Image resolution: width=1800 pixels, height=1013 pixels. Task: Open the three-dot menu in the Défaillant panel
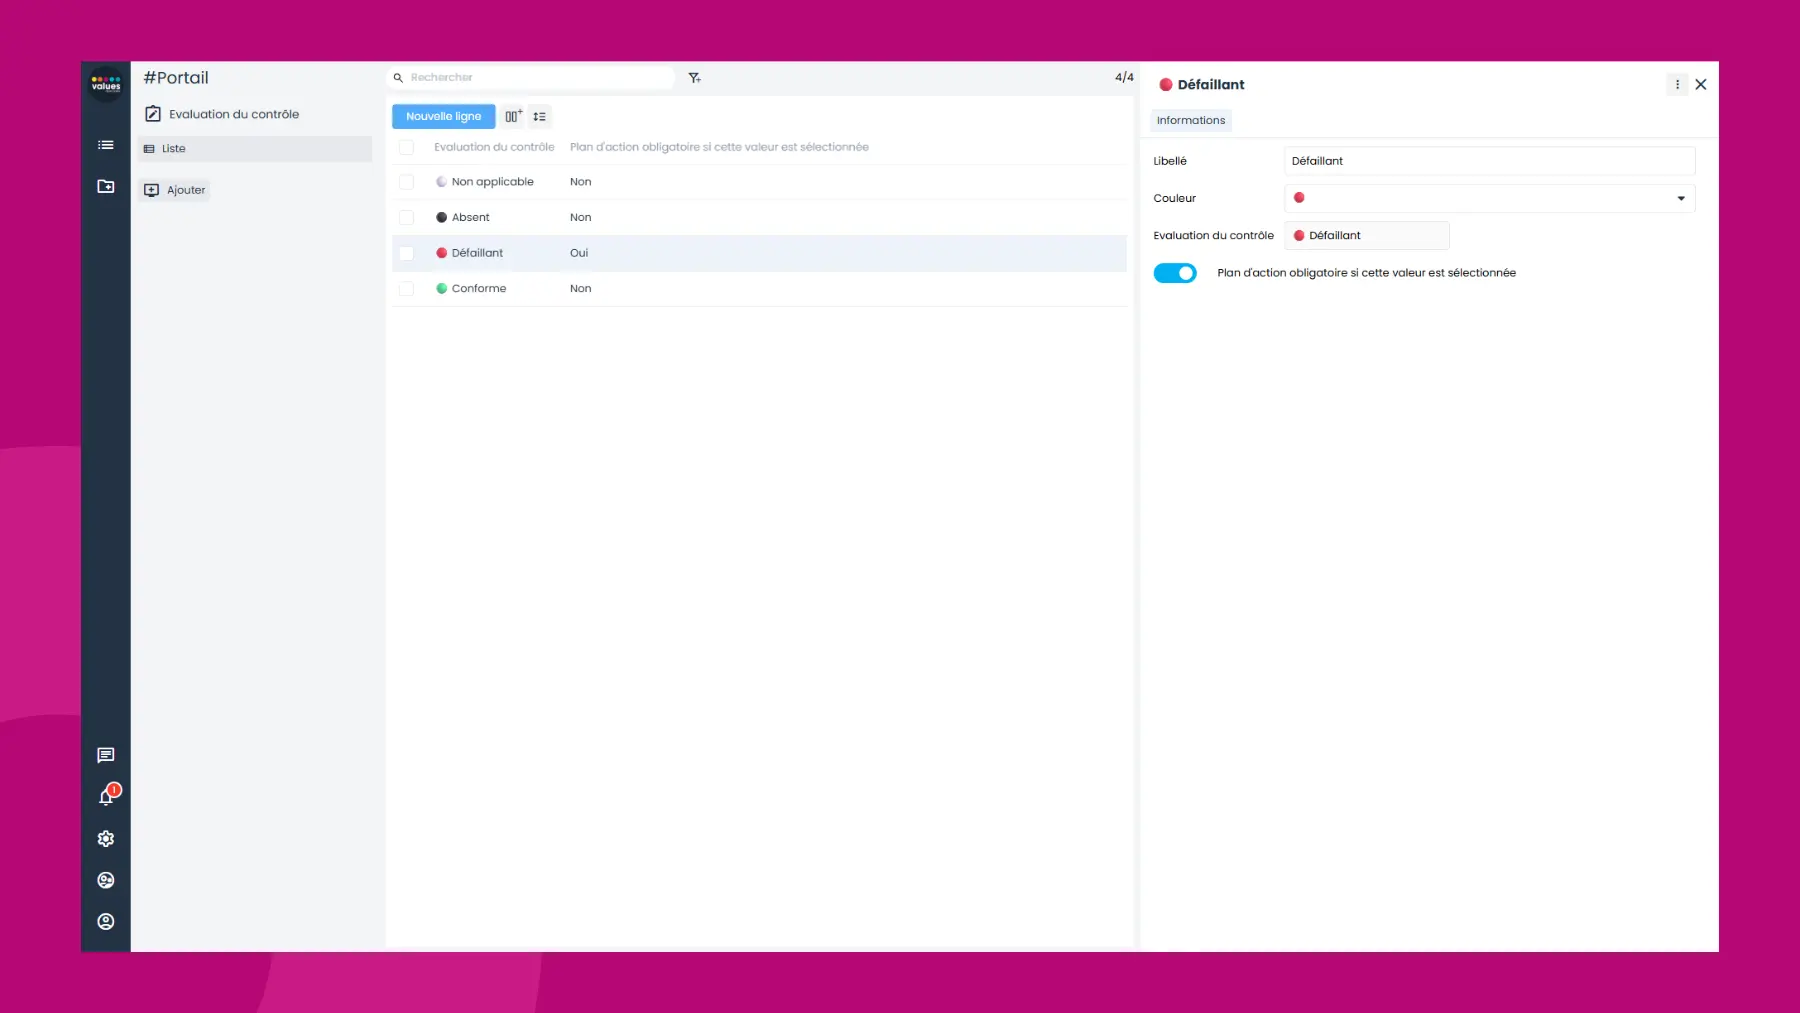[1677, 84]
